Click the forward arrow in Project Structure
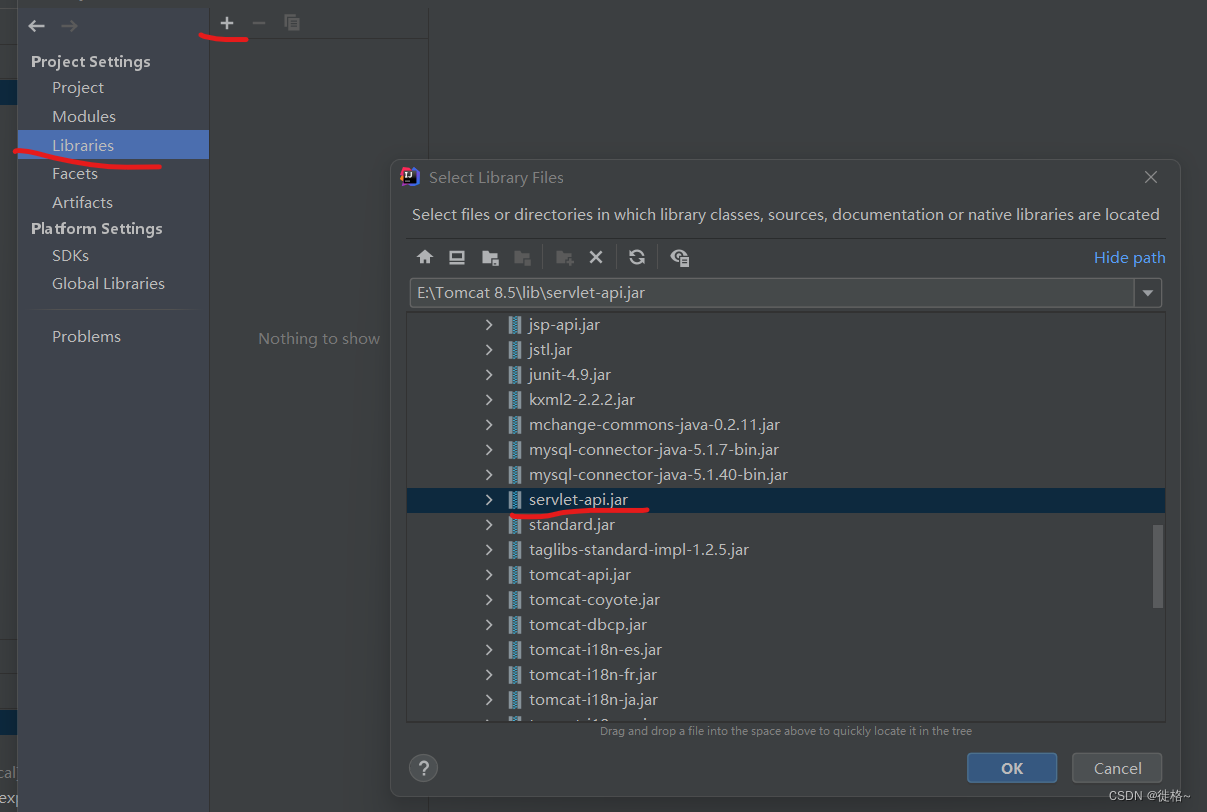Viewport: 1207px width, 812px height. coord(69,26)
